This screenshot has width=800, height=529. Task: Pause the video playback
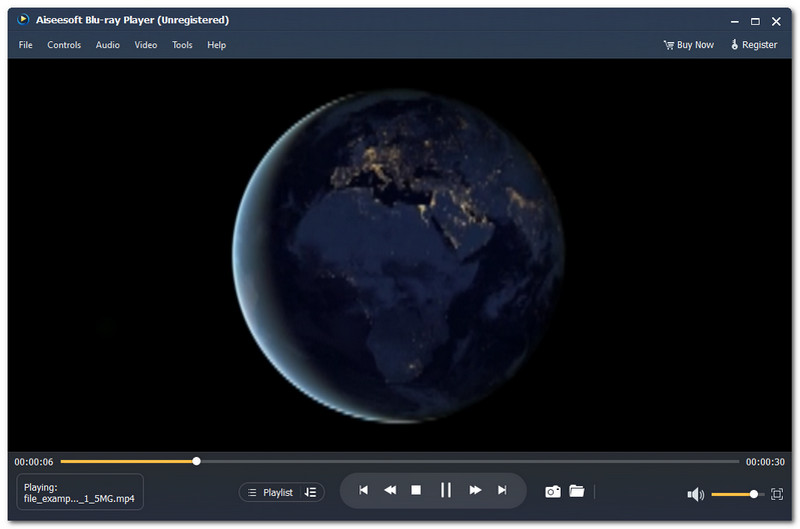[x=446, y=490]
